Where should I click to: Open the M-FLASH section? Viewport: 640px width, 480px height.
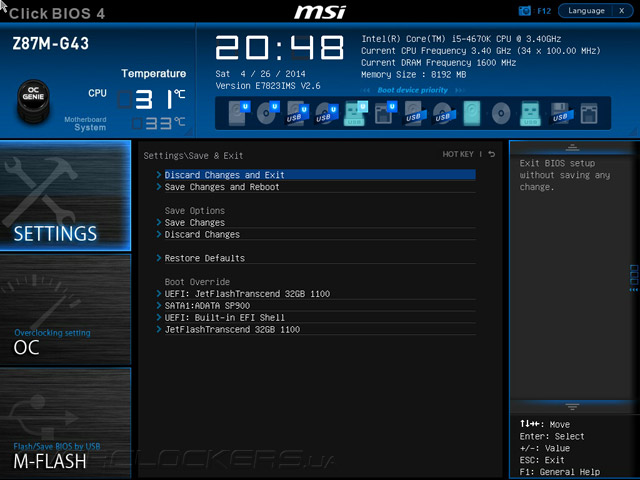[x=65, y=423]
